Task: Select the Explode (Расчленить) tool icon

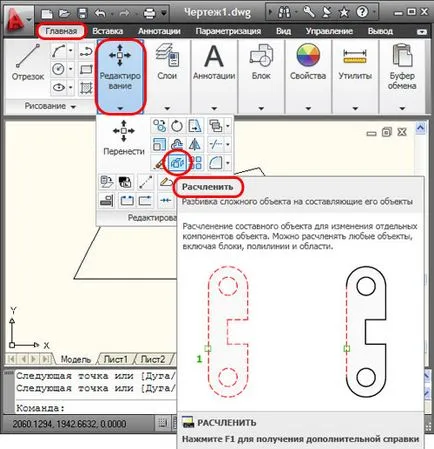Action: [x=177, y=163]
